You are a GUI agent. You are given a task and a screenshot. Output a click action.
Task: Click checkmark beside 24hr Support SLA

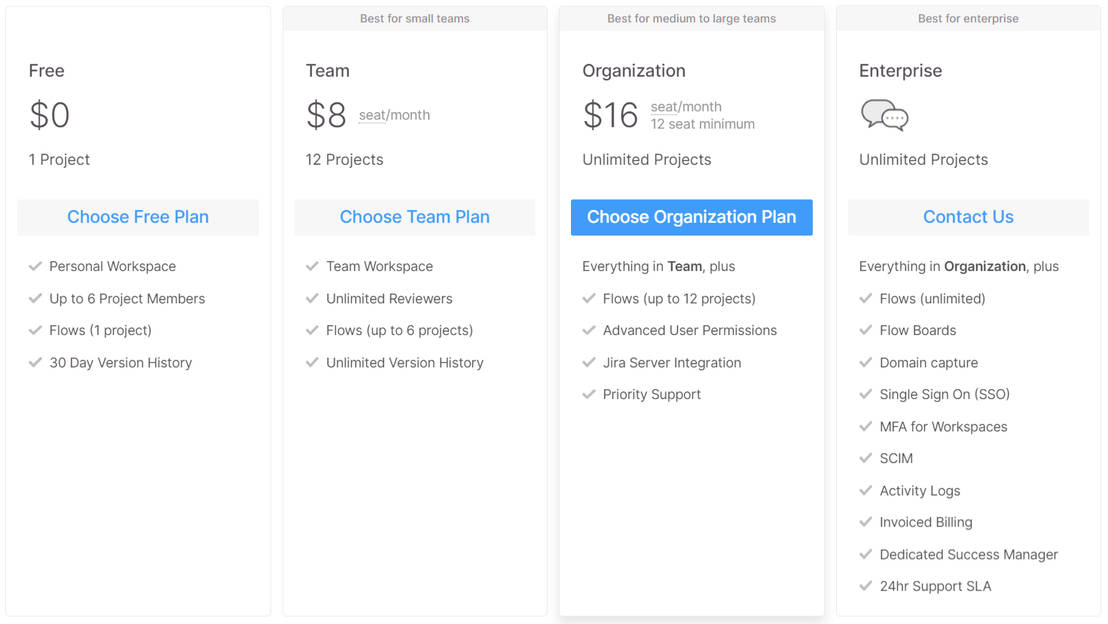[866, 586]
